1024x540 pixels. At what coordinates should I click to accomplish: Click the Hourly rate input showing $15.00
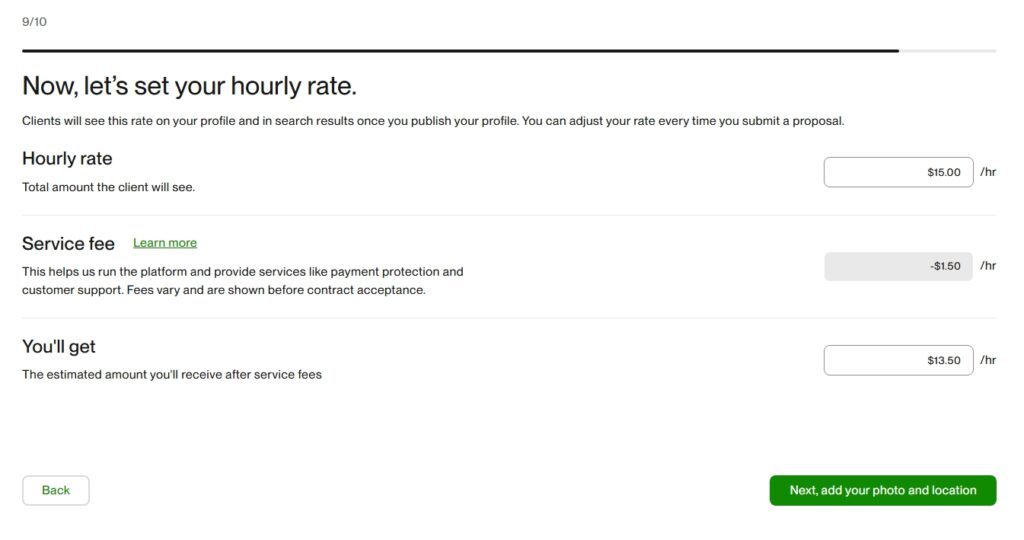pos(898,172)
